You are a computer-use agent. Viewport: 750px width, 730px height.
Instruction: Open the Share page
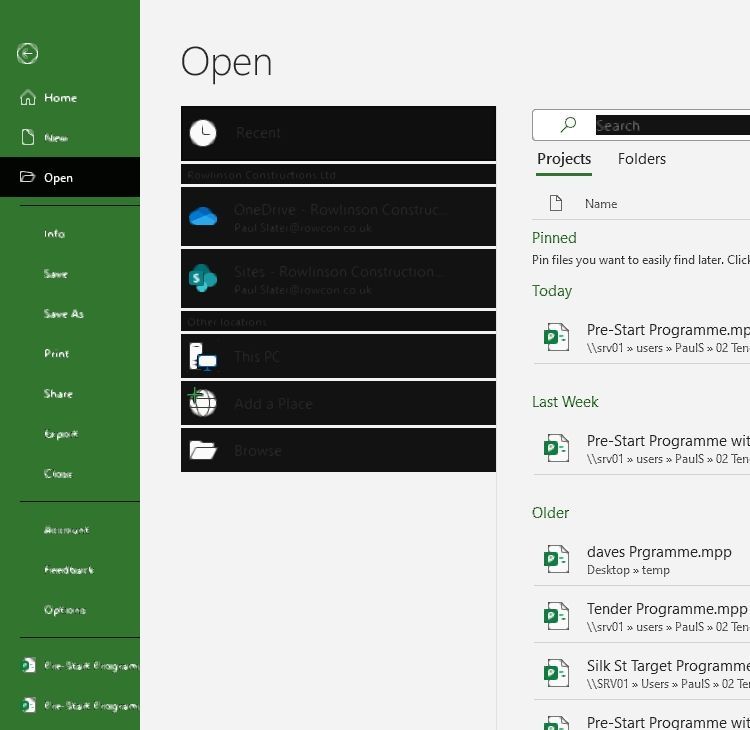(x=70, y=394)
